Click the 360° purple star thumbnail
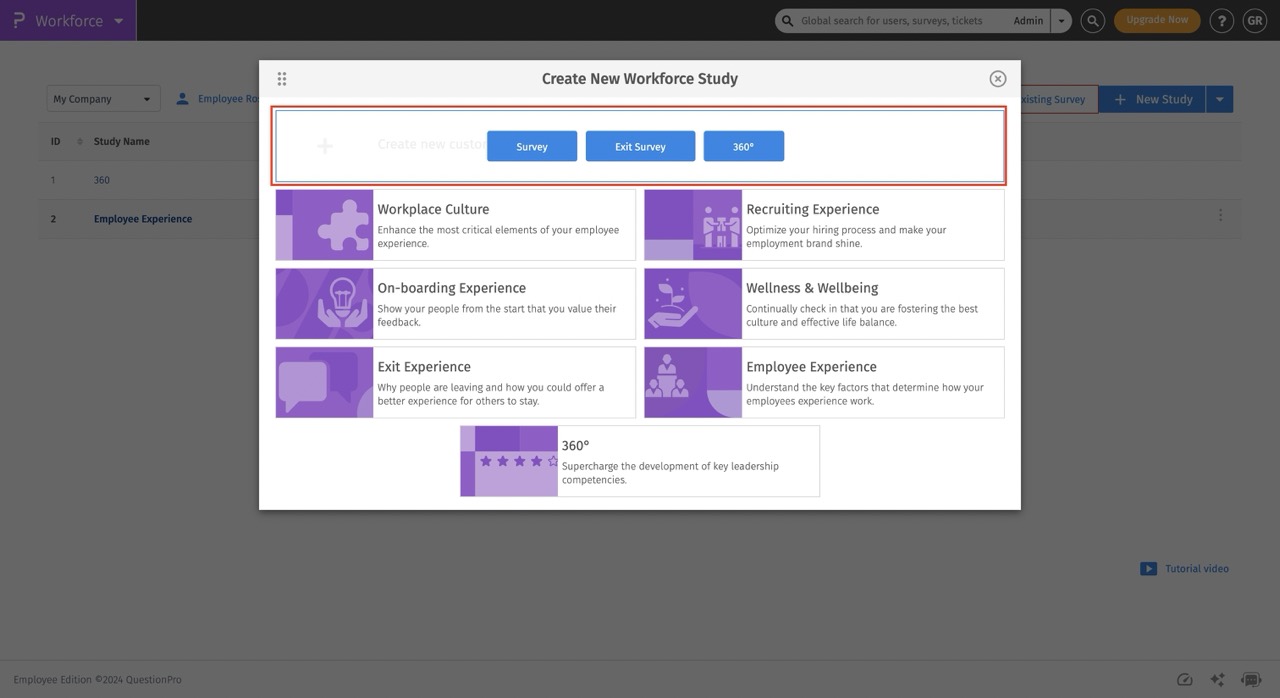Screen dimensions: 1280x698 tap(509, 461)
